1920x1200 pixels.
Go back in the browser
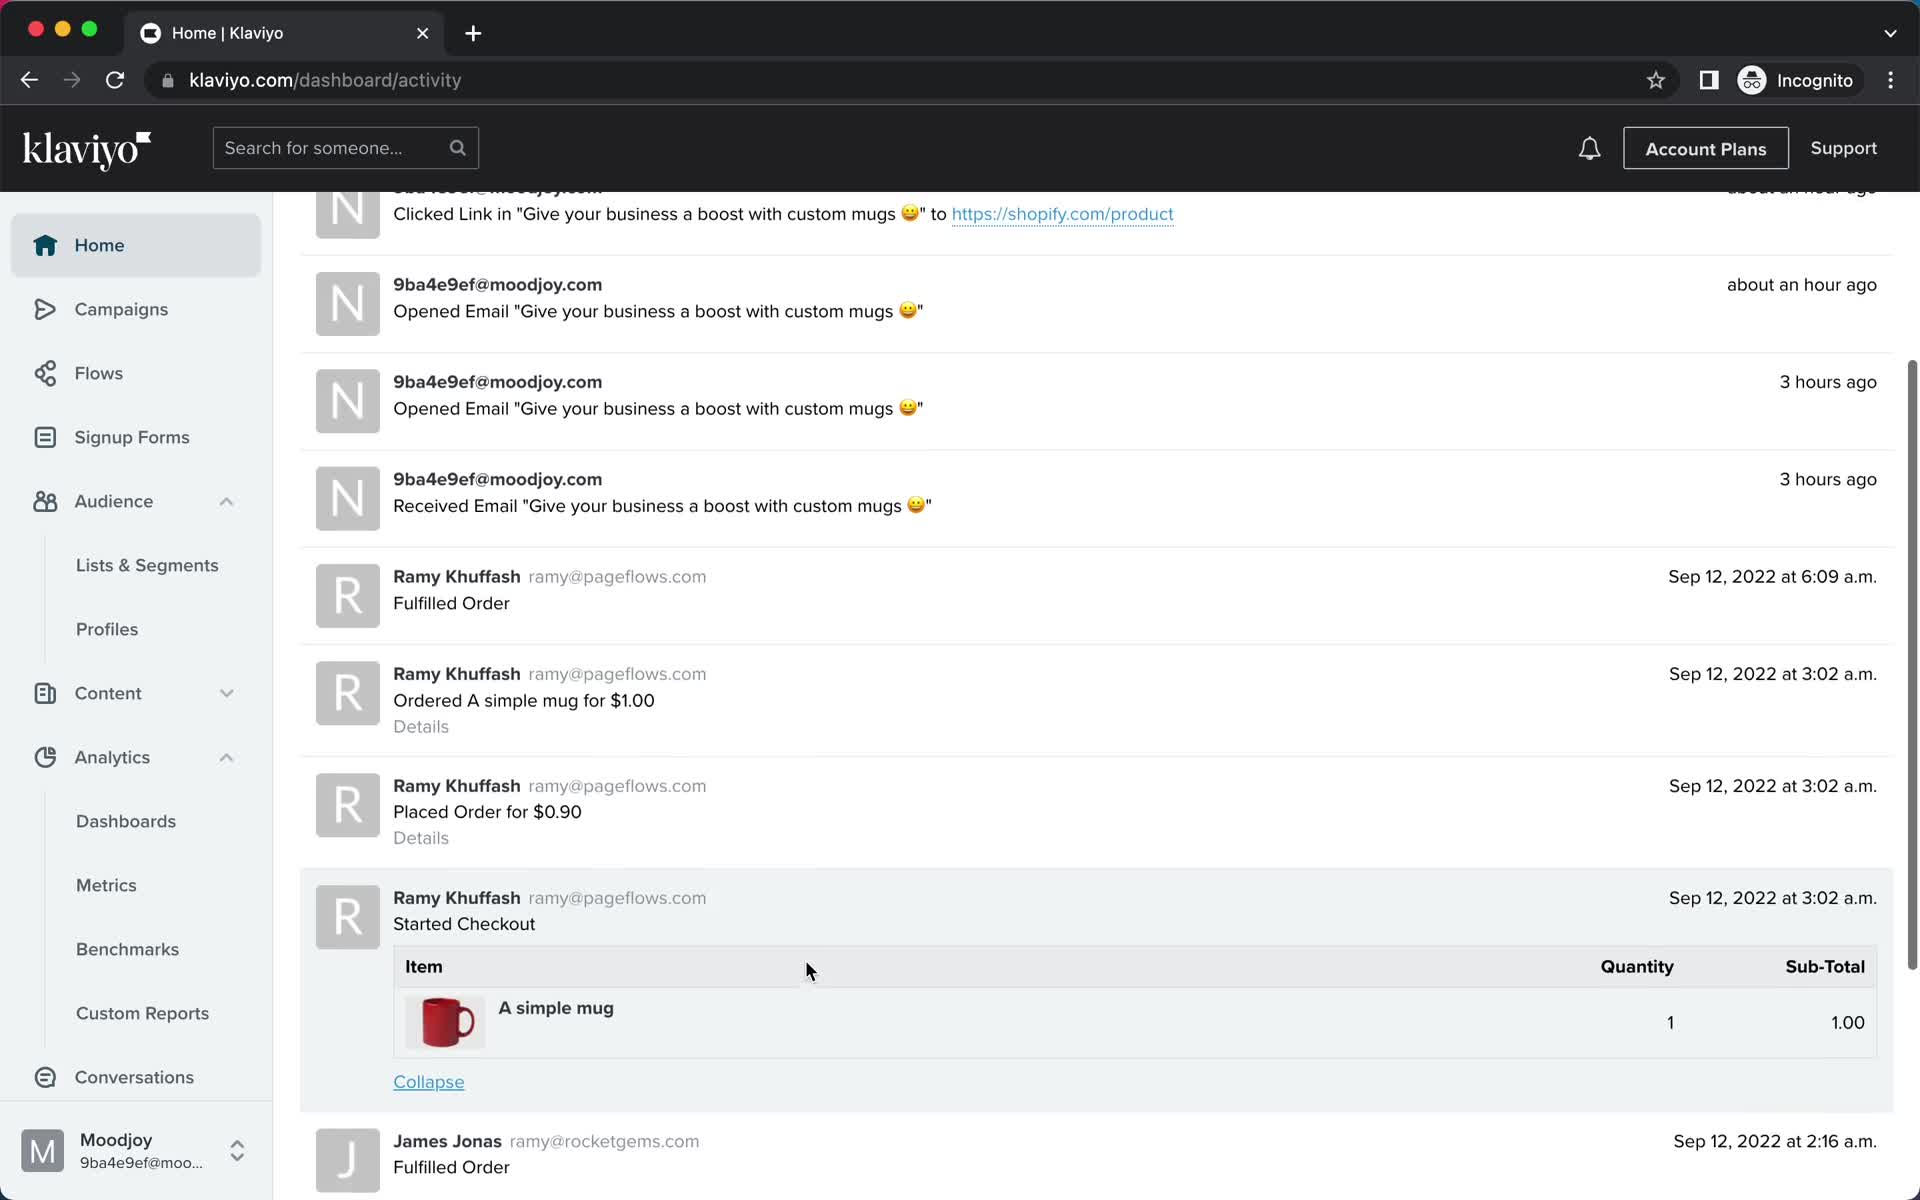(29, 80)
